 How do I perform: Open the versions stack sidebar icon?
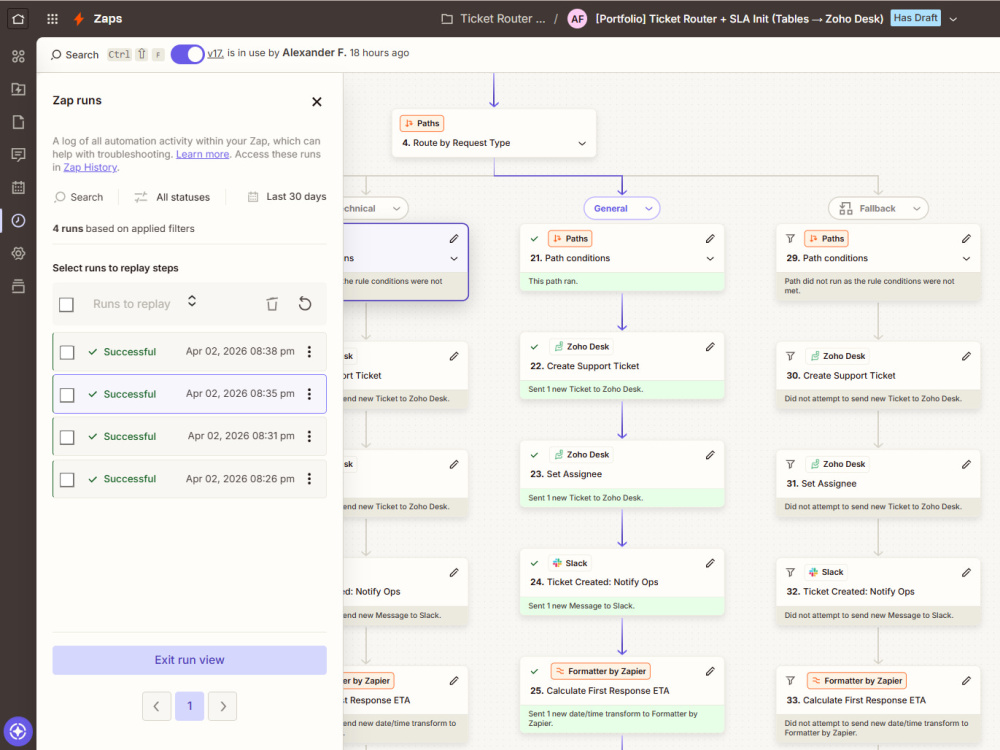[18, 286]
